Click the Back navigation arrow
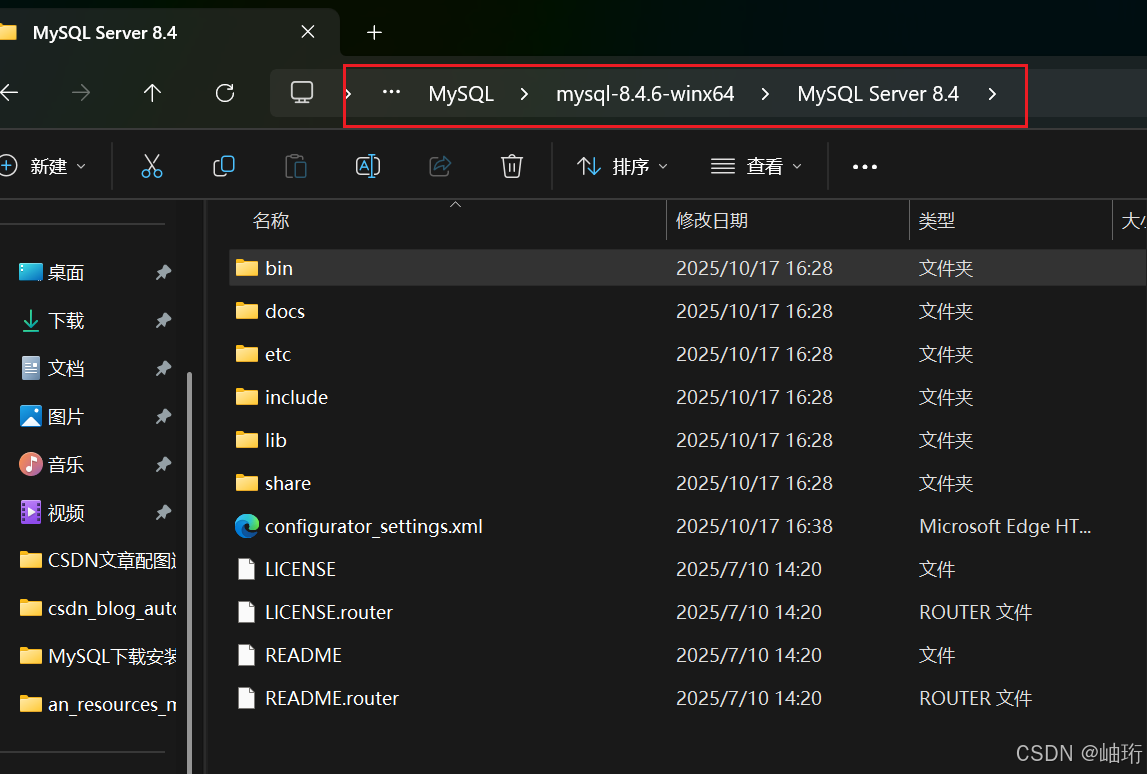This screenshot has height=774, width=1147. click(9, 92)
